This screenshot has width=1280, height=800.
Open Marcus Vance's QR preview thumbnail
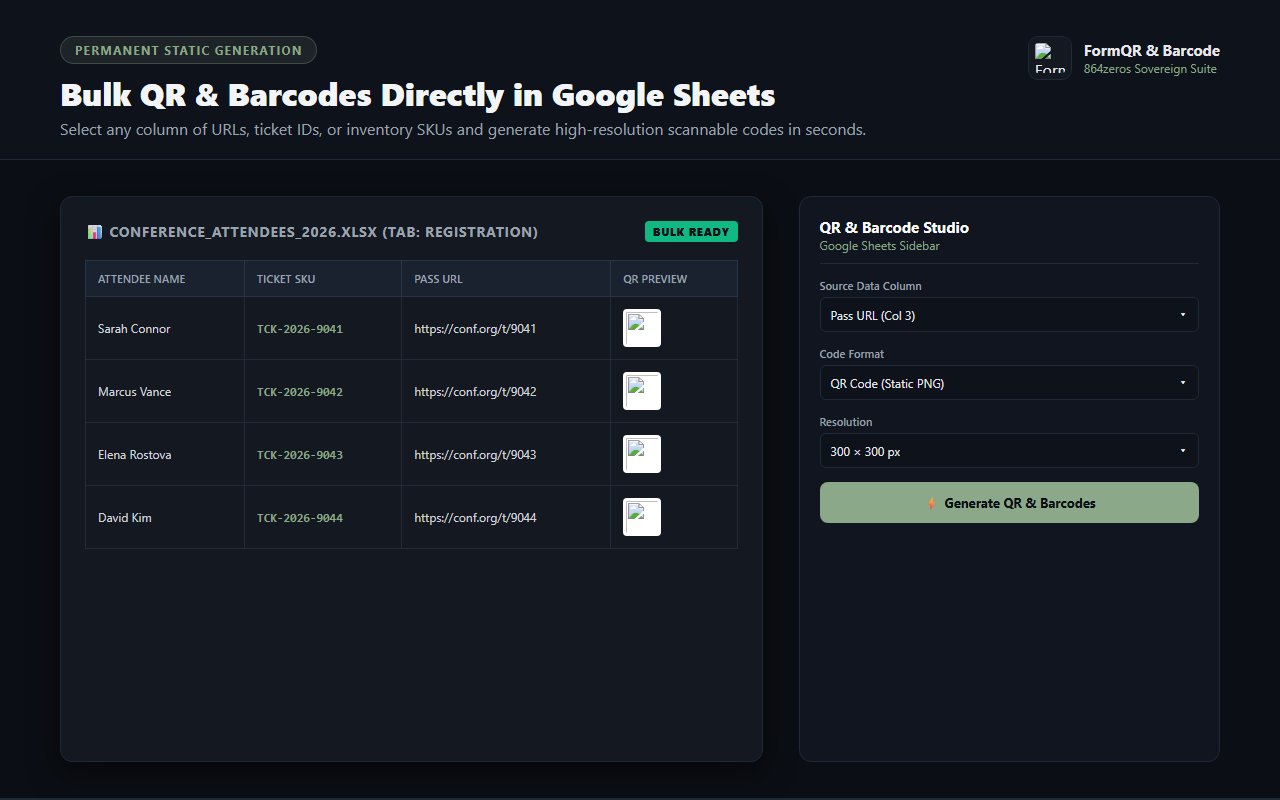642,391
